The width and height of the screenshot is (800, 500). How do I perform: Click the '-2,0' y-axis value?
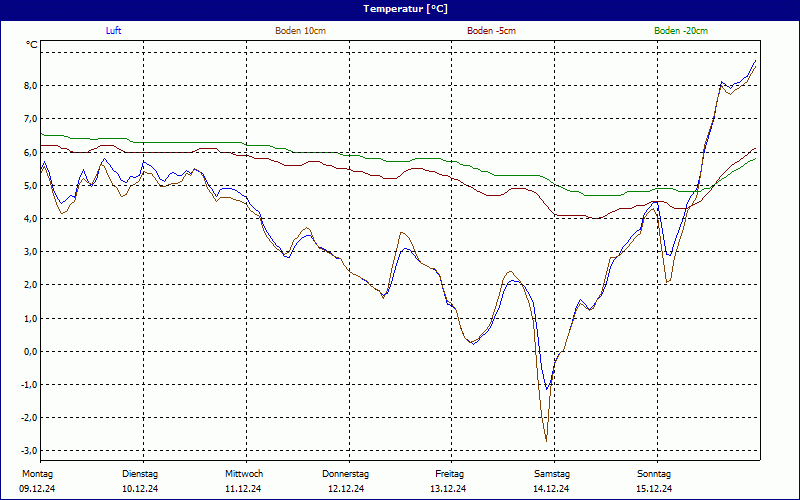(x=31, y=417)
